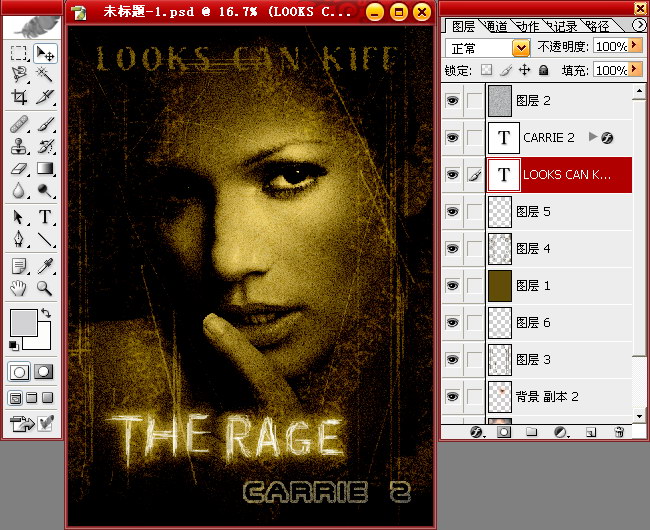Select the Eraser tool
The image size is (650, 530).
click(18, 168)
